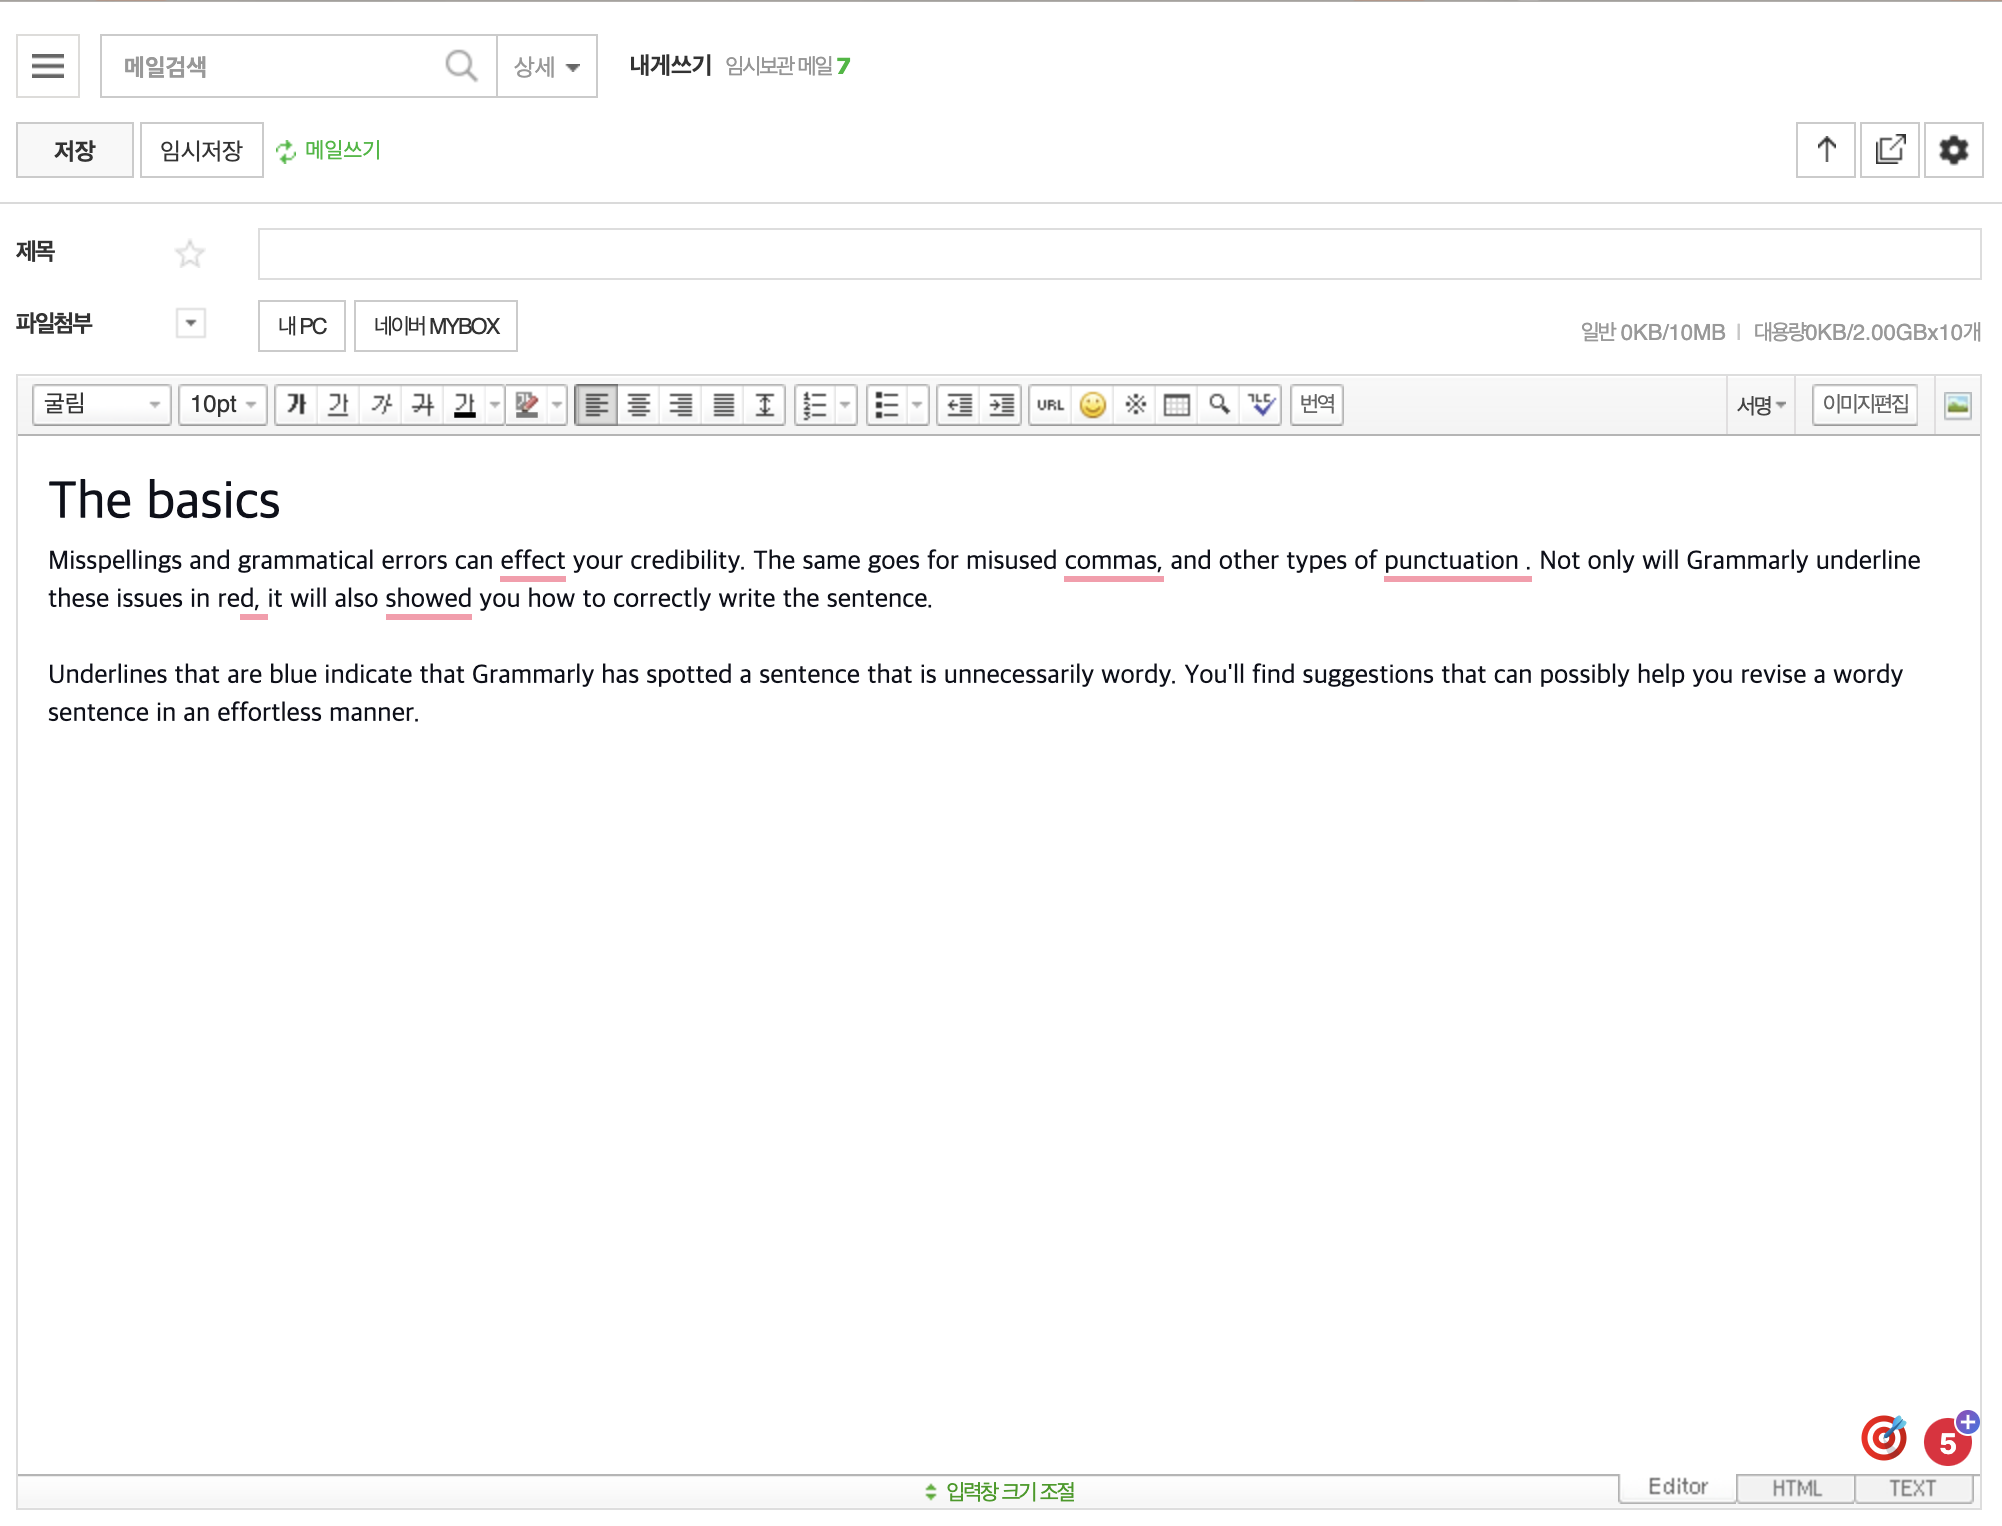Switch to the HTML editor tab
Image resolution: width=2002 pixels, height=1526 pixels.
(1796, 1488)
